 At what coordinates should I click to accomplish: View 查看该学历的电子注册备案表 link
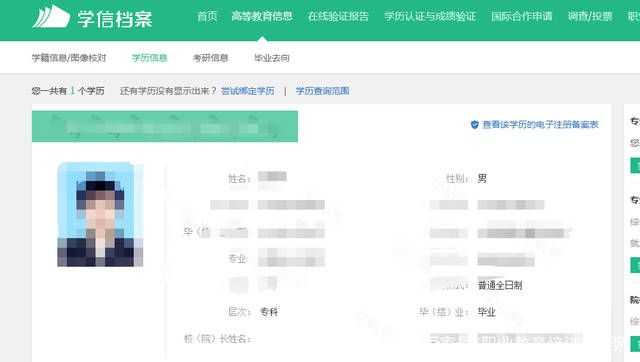pos(540,124)
